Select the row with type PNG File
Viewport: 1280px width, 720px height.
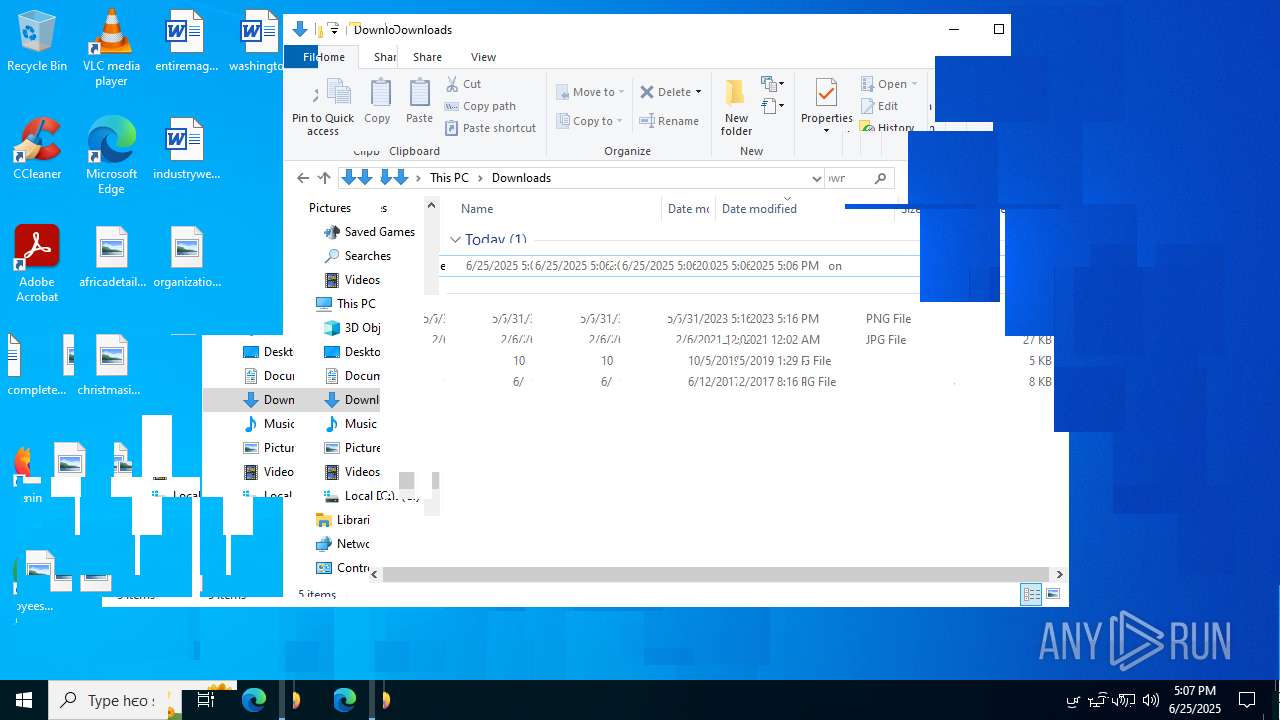point(740,319)
